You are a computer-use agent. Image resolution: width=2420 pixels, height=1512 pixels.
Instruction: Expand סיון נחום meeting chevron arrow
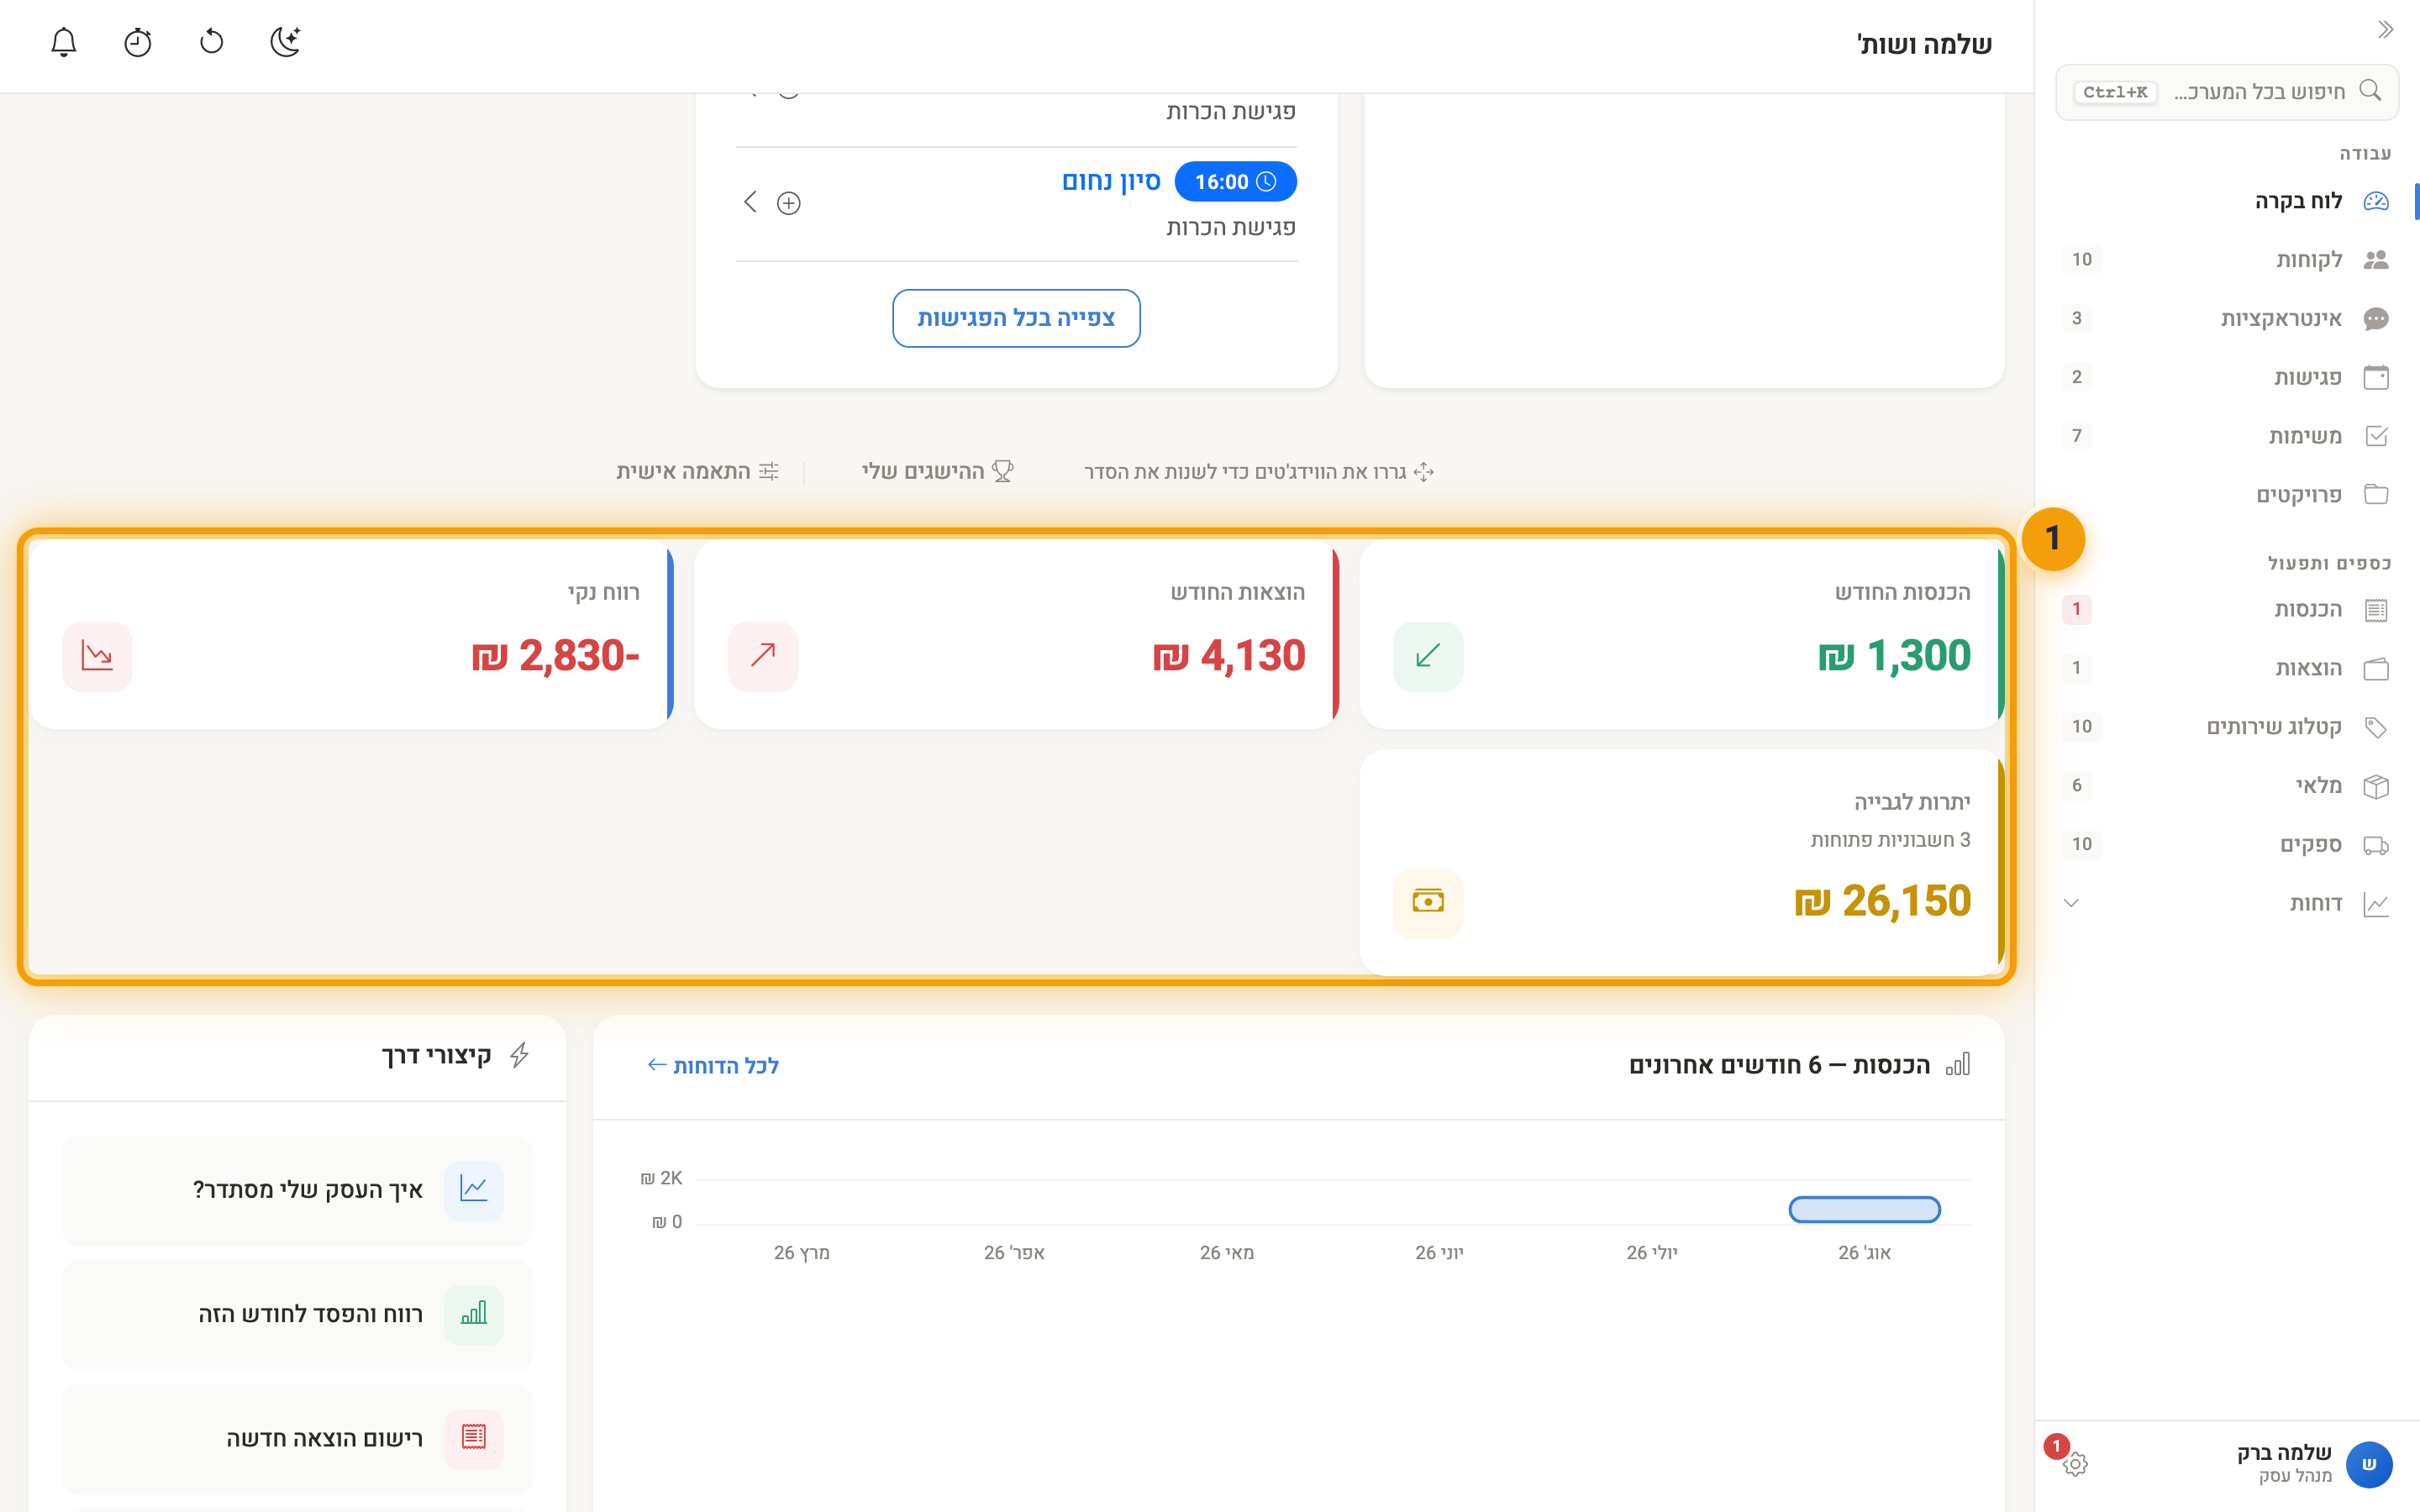tap(750, 202)
